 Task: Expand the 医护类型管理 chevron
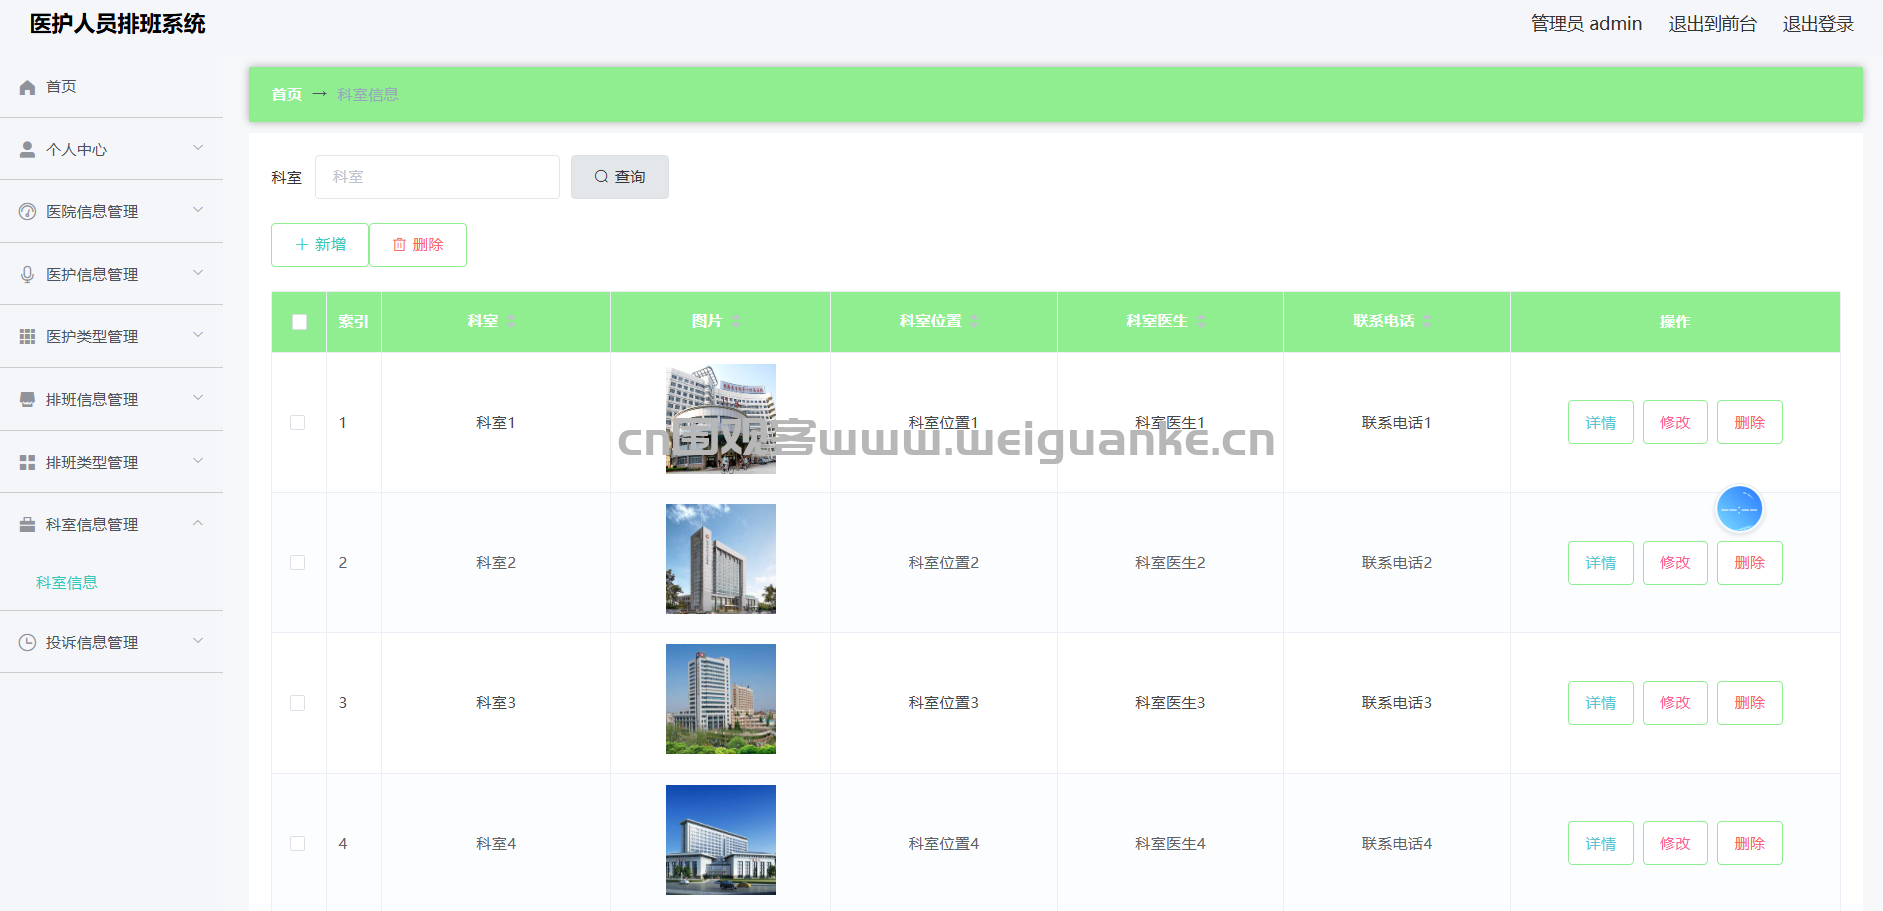pyautogui.click(x=198, y=335)
